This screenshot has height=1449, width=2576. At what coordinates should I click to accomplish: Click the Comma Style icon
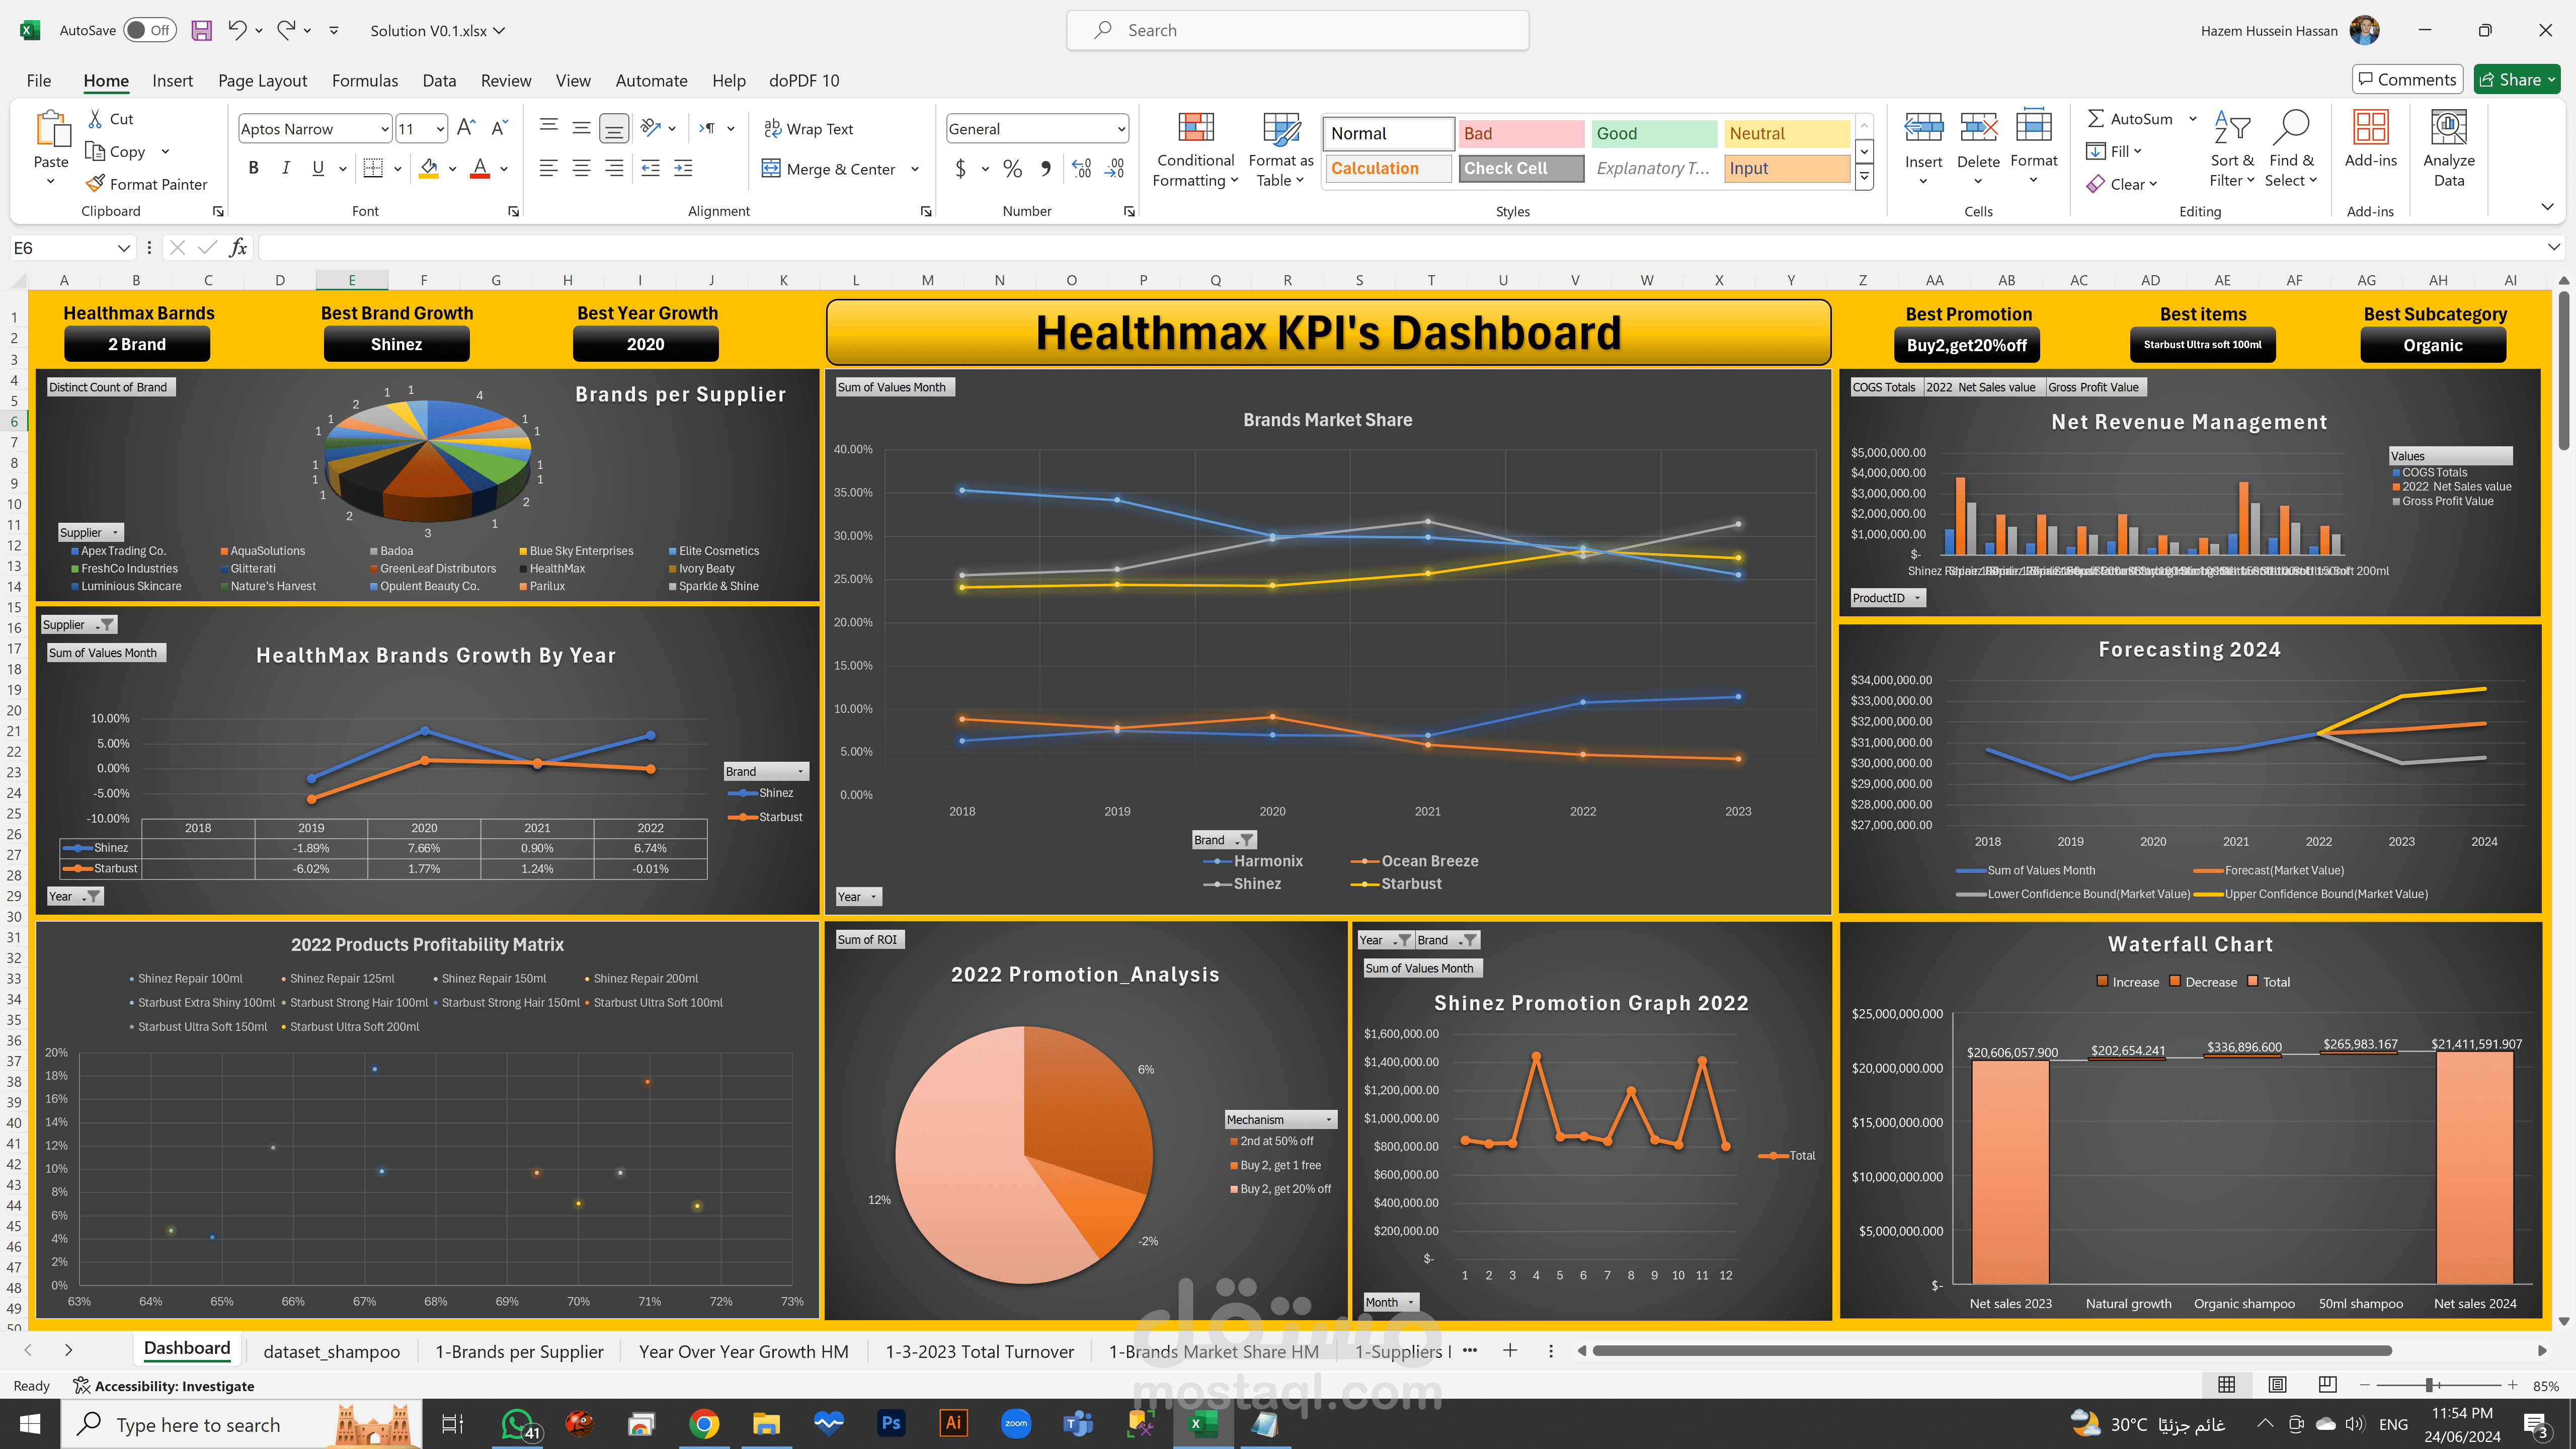(x=1045, y=169)
